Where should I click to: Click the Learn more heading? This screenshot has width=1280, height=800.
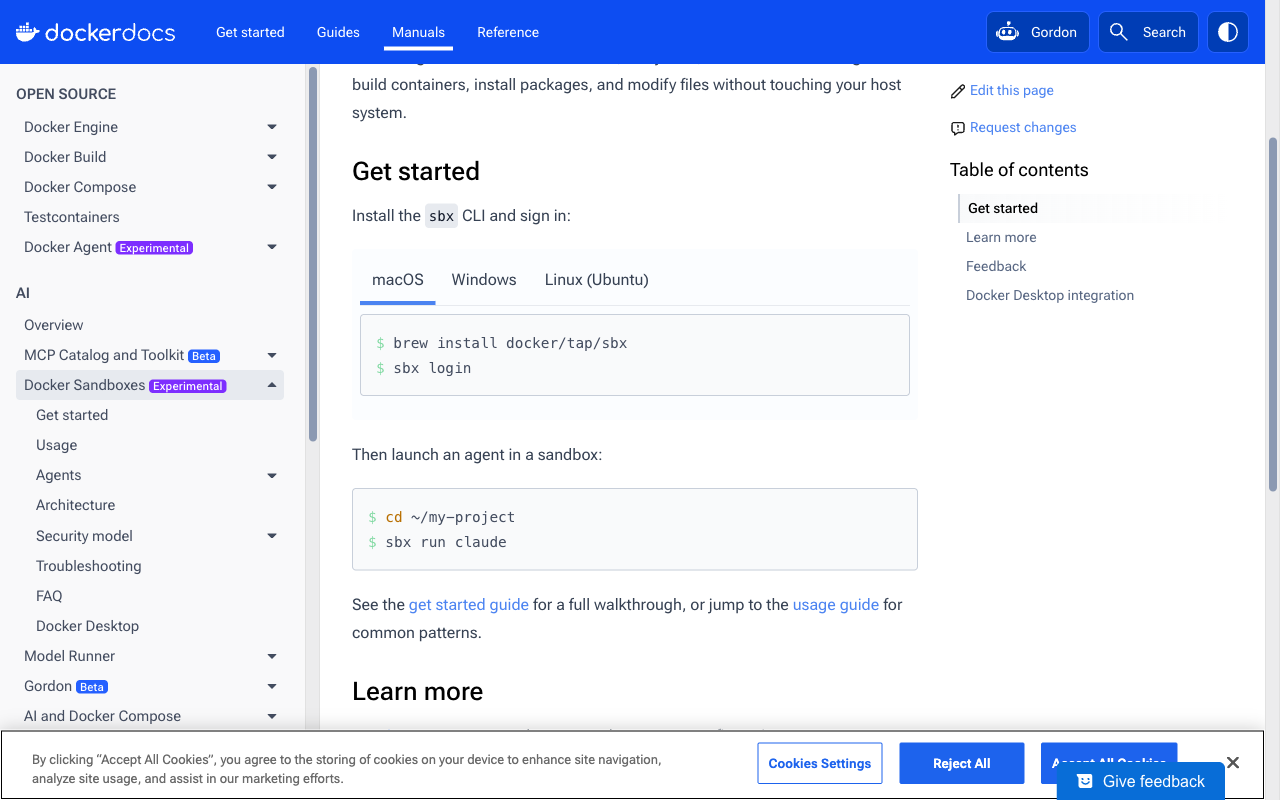click(x=417, y=691)
